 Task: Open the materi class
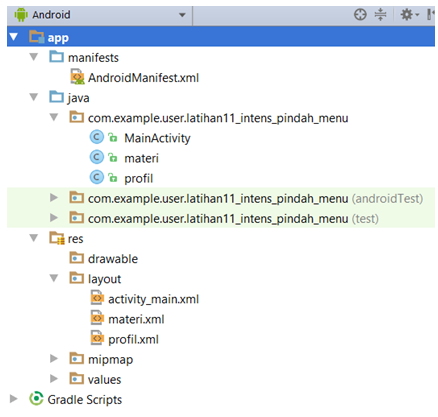(141, 158)
